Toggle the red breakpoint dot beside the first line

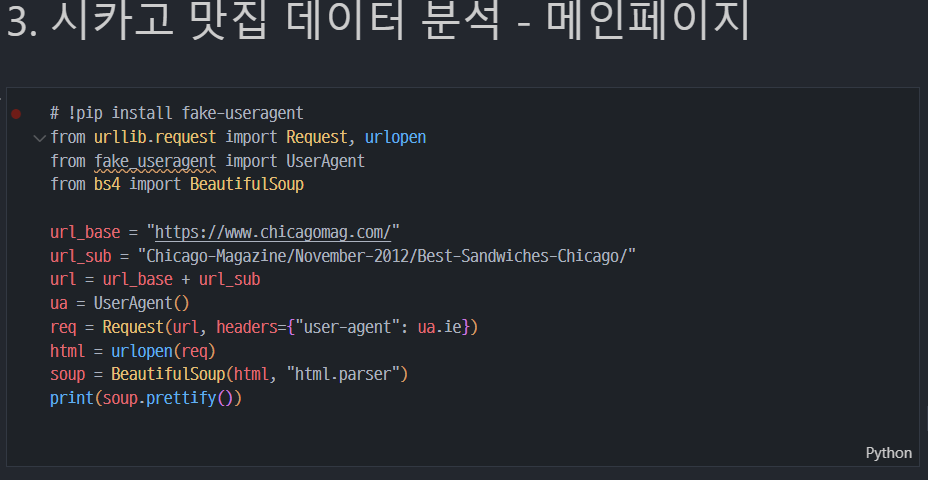click(16, 114)
